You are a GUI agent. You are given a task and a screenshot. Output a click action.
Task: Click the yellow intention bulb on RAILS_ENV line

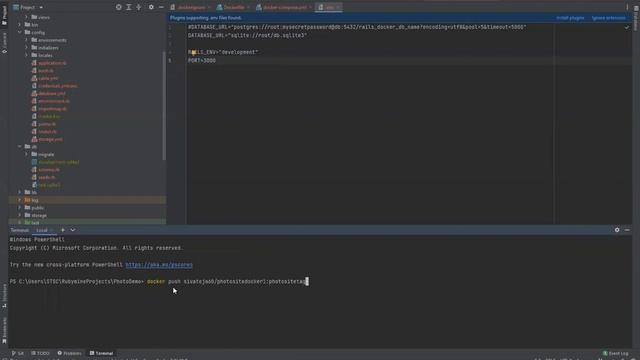tap(193, 52)
